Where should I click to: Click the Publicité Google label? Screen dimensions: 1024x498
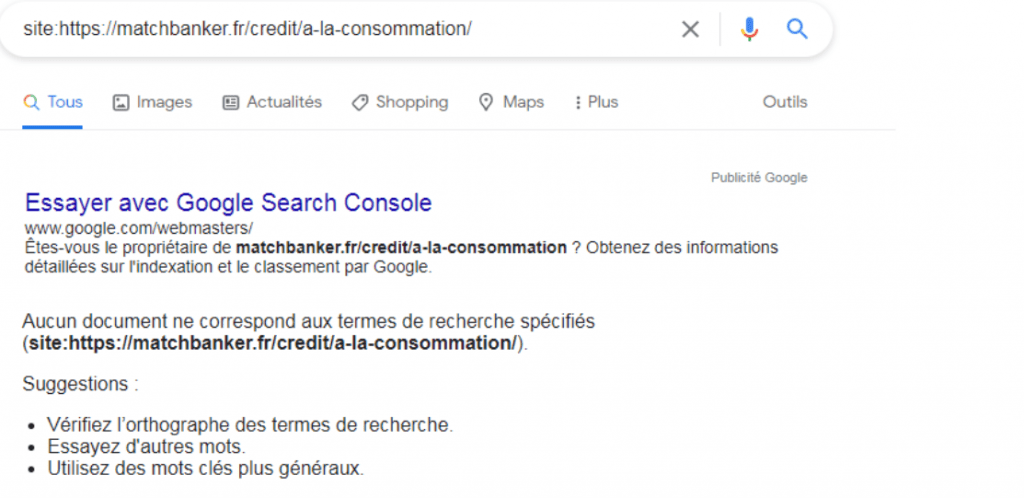[x=759, y=178]
